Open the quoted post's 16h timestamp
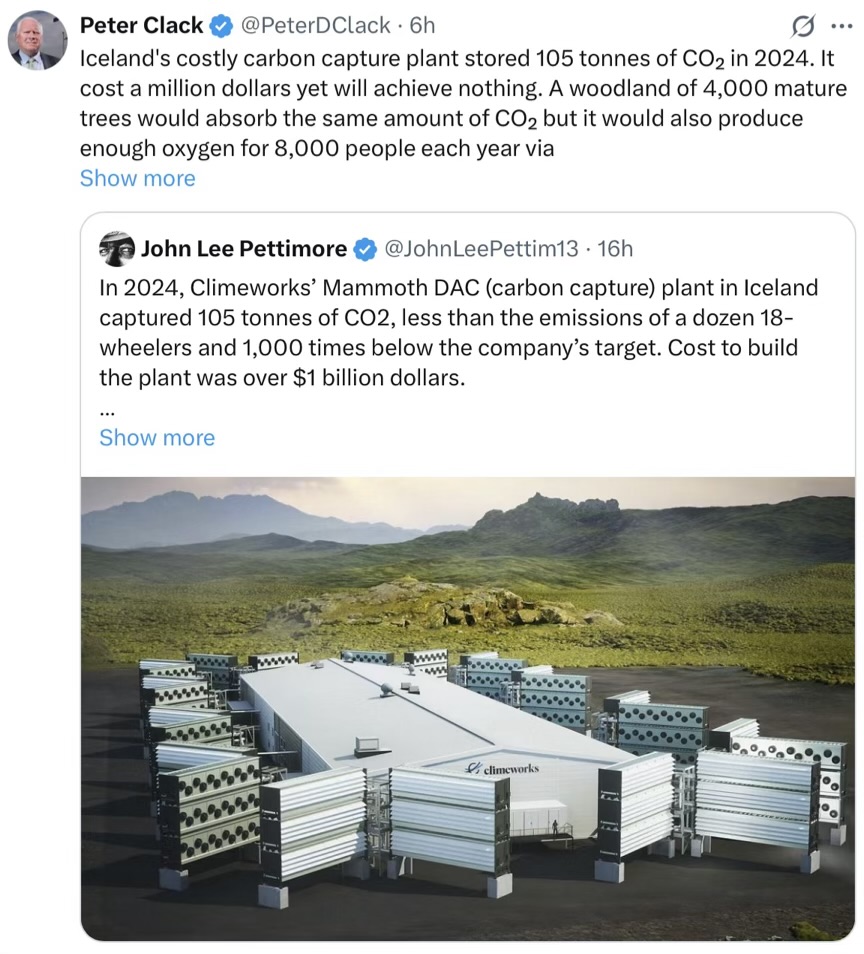The image size is (864, 954). pyautogui.click(x=615, y=249)
